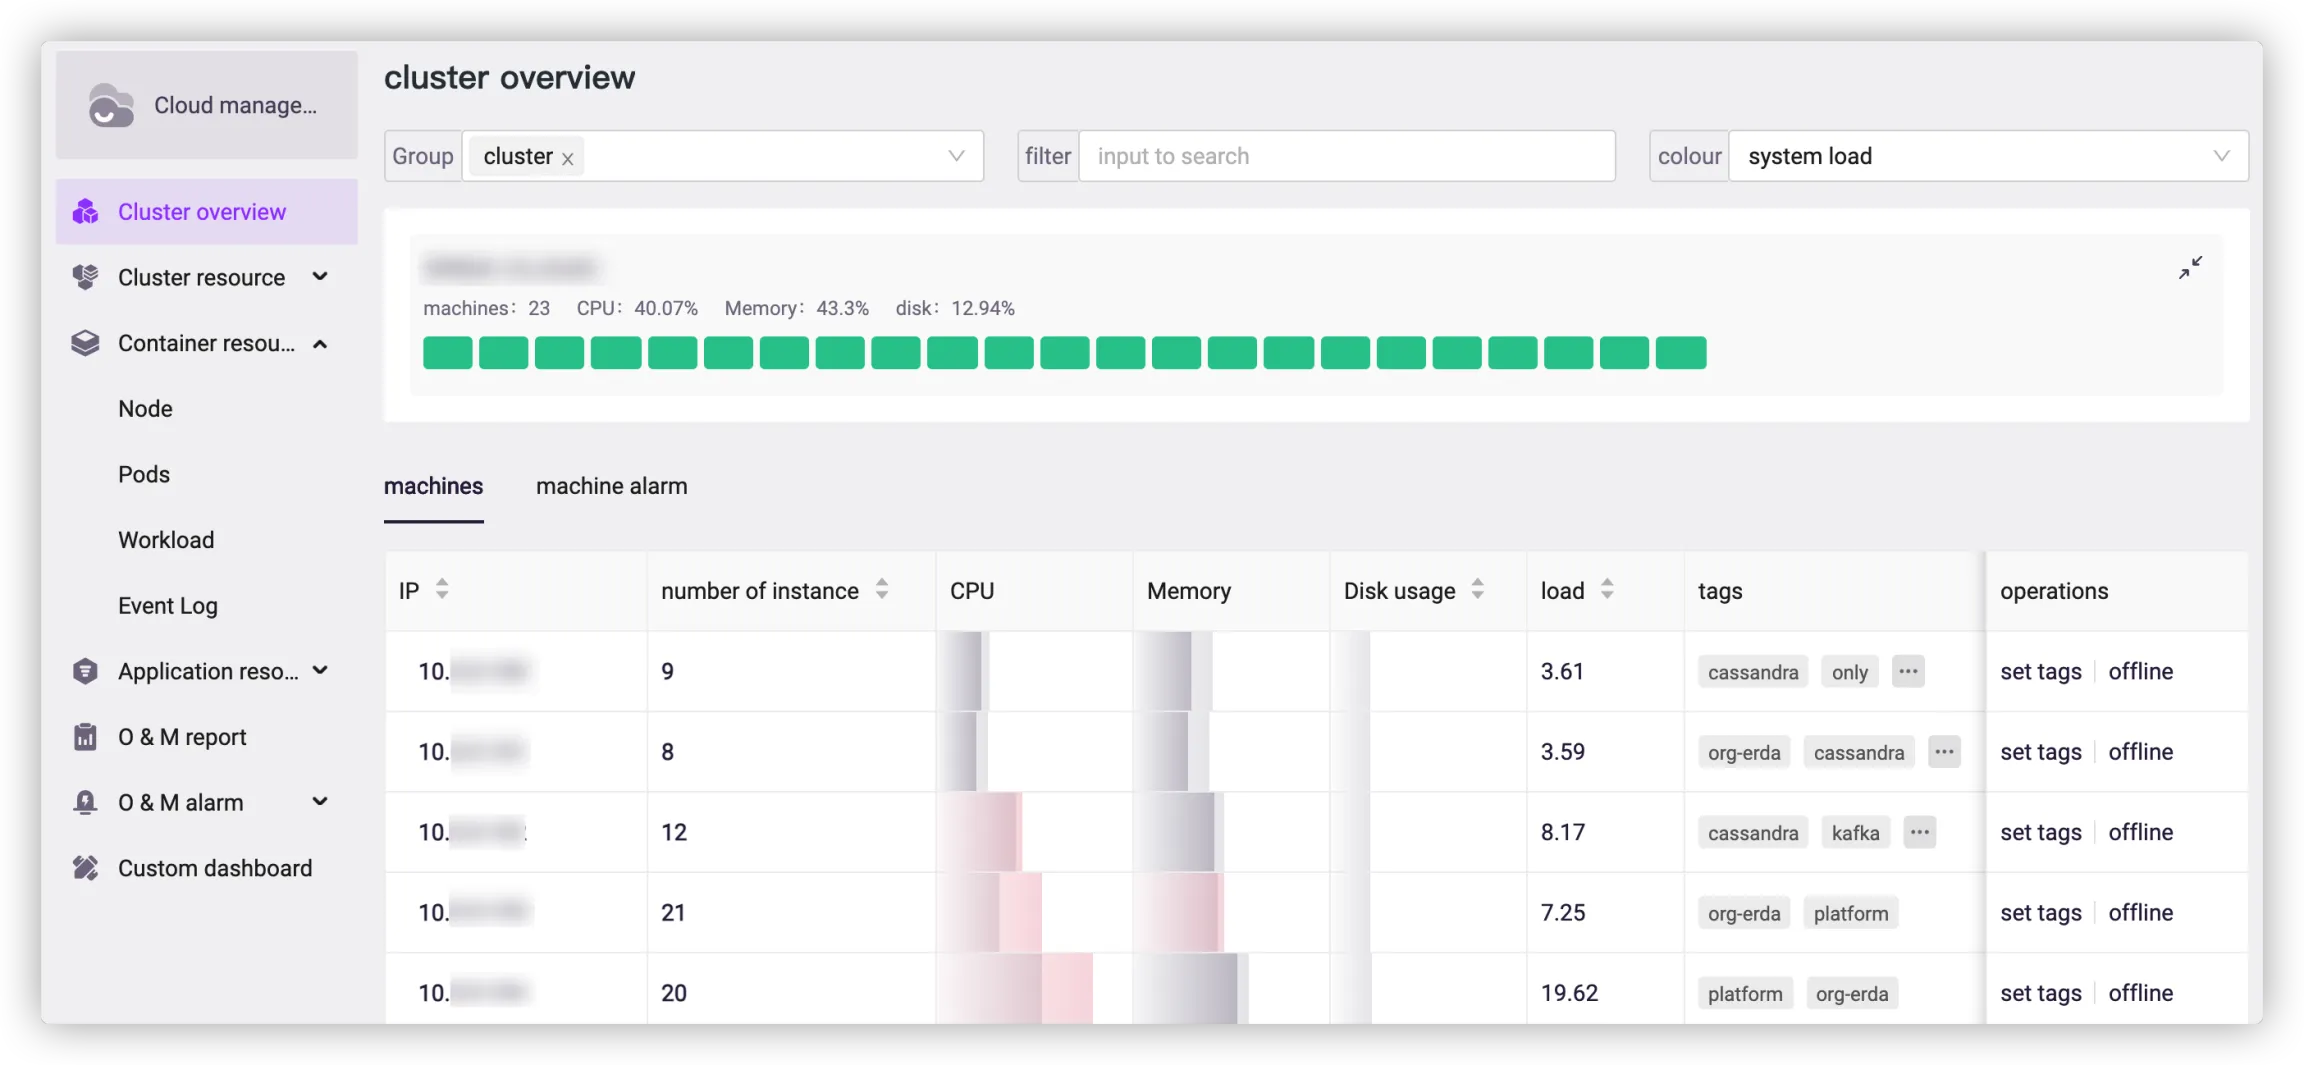The height and width of the screenshot is (1065, 2304).
Task: Sort by number of instance
Action: (881, 590)
